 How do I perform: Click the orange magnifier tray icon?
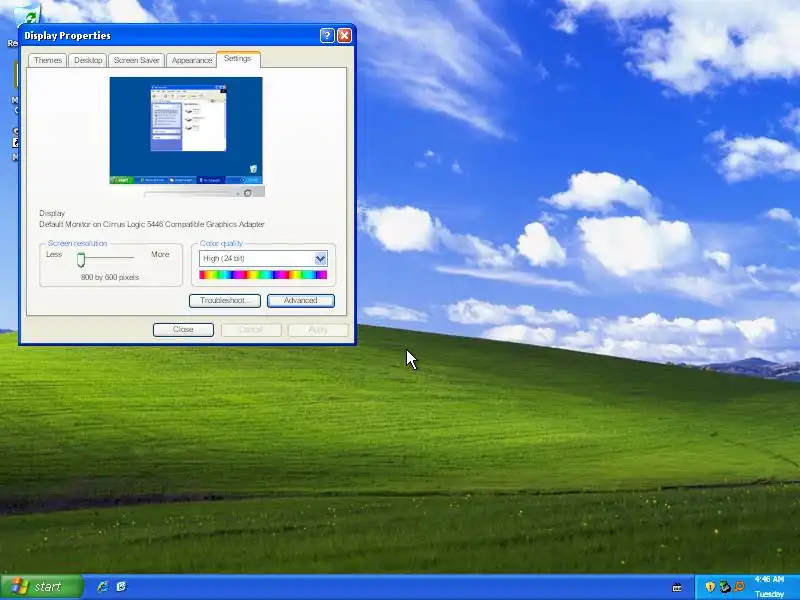coord(739,587)
